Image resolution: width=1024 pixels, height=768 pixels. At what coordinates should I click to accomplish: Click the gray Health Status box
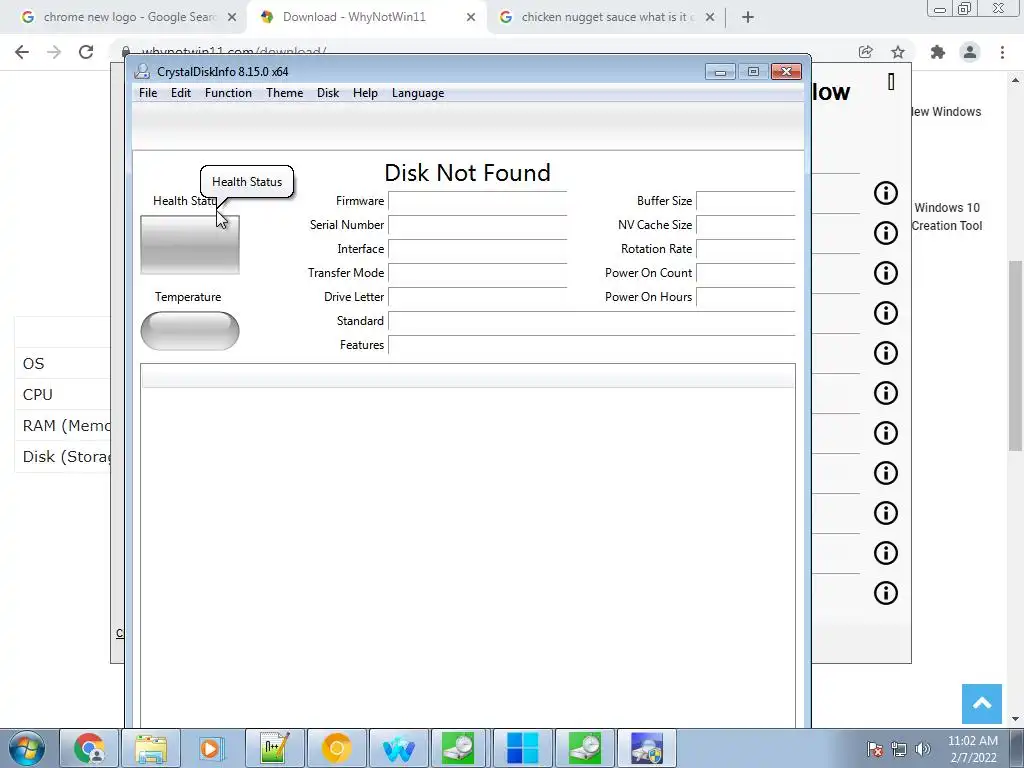tap(190, 245)
